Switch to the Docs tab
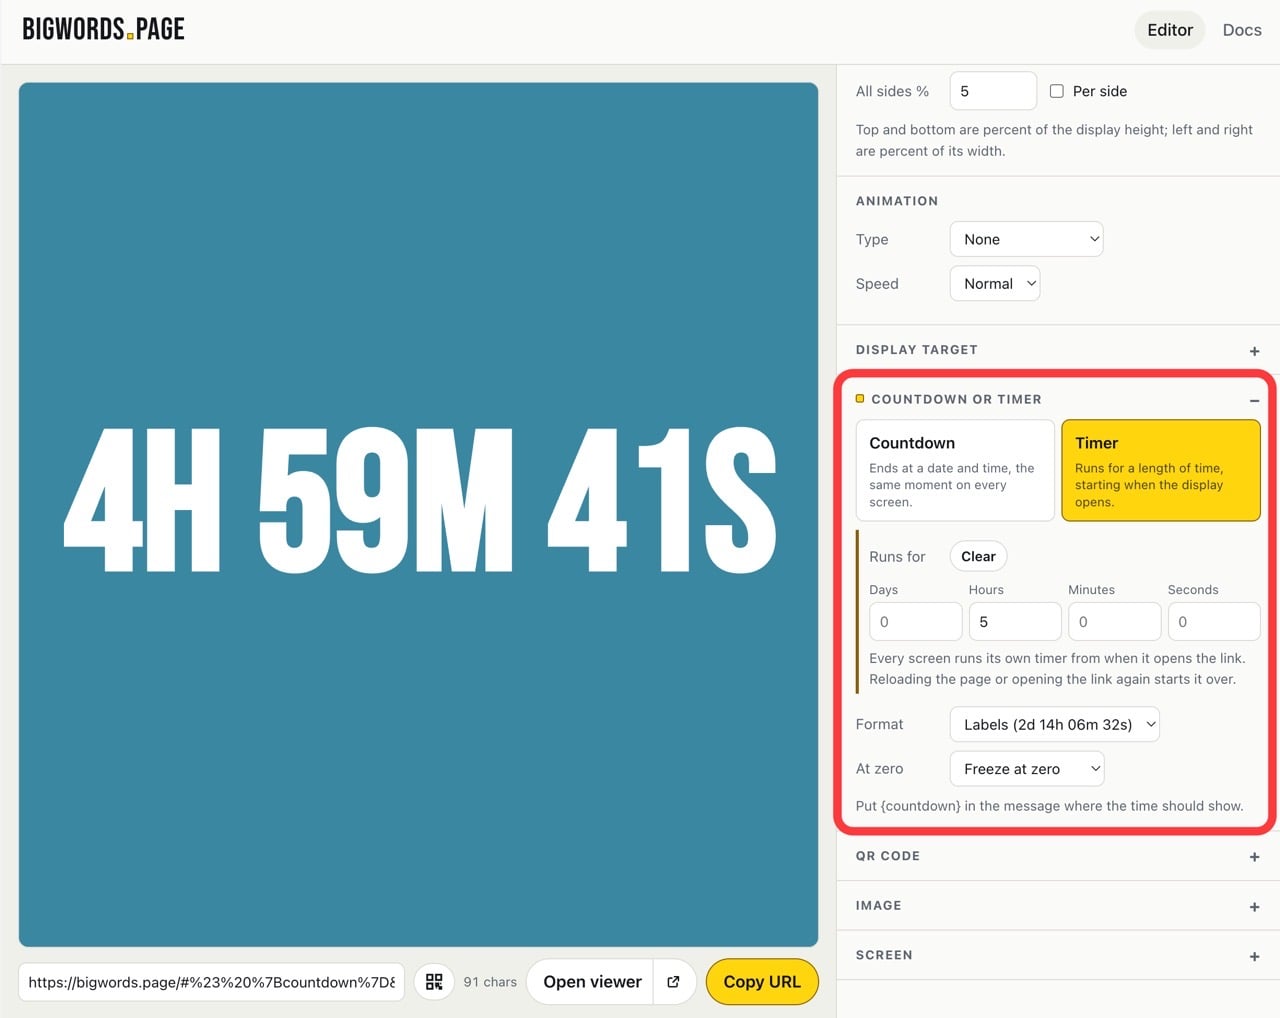1280x1018 pixels. pos(1242,30)
